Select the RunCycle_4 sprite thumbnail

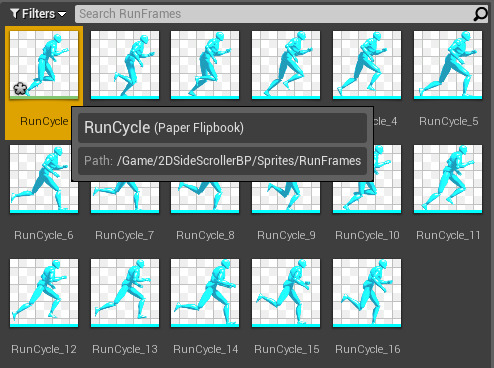pyautogui.click(x=367, y=65)
